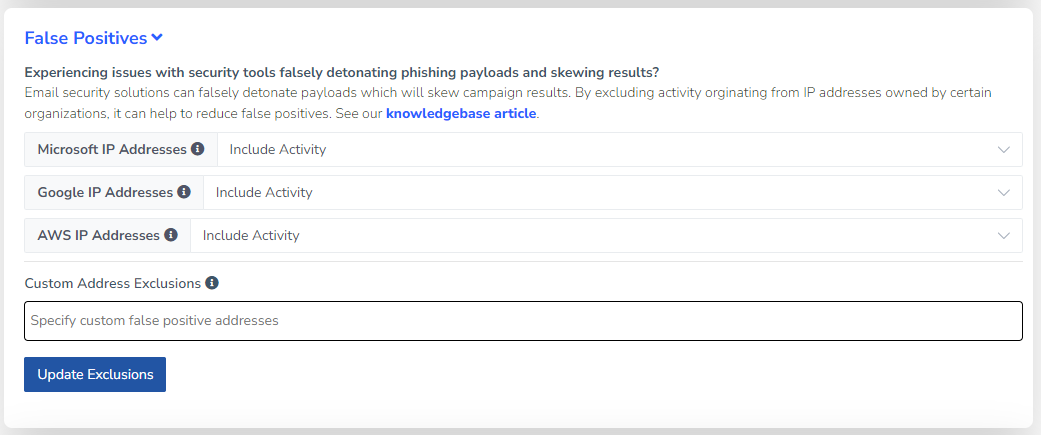
Task: Open the Microsoft IP Addresses activity dropdown
Action: (x=619, y=149)
